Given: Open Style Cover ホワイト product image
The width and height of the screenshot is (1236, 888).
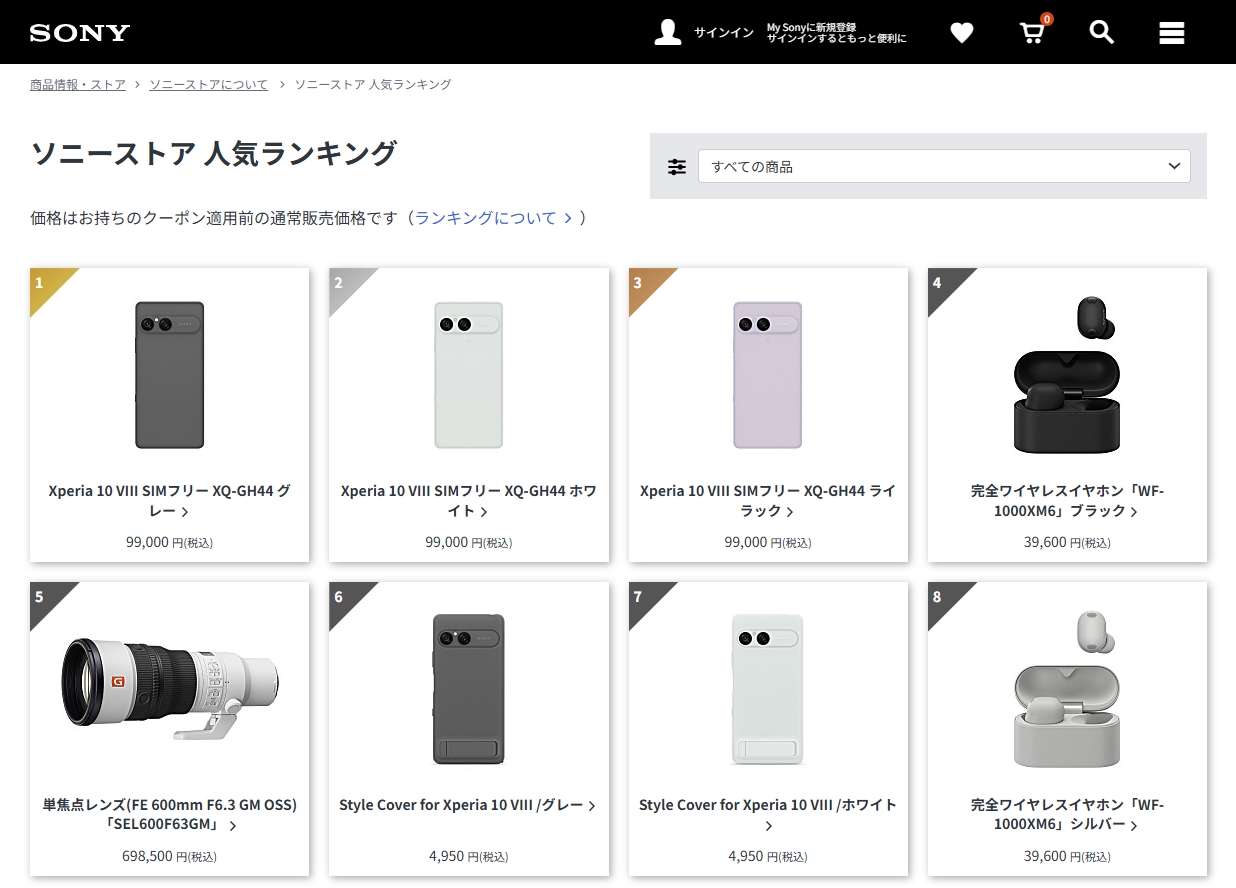Looking at the screenshot, I should 768,689.
